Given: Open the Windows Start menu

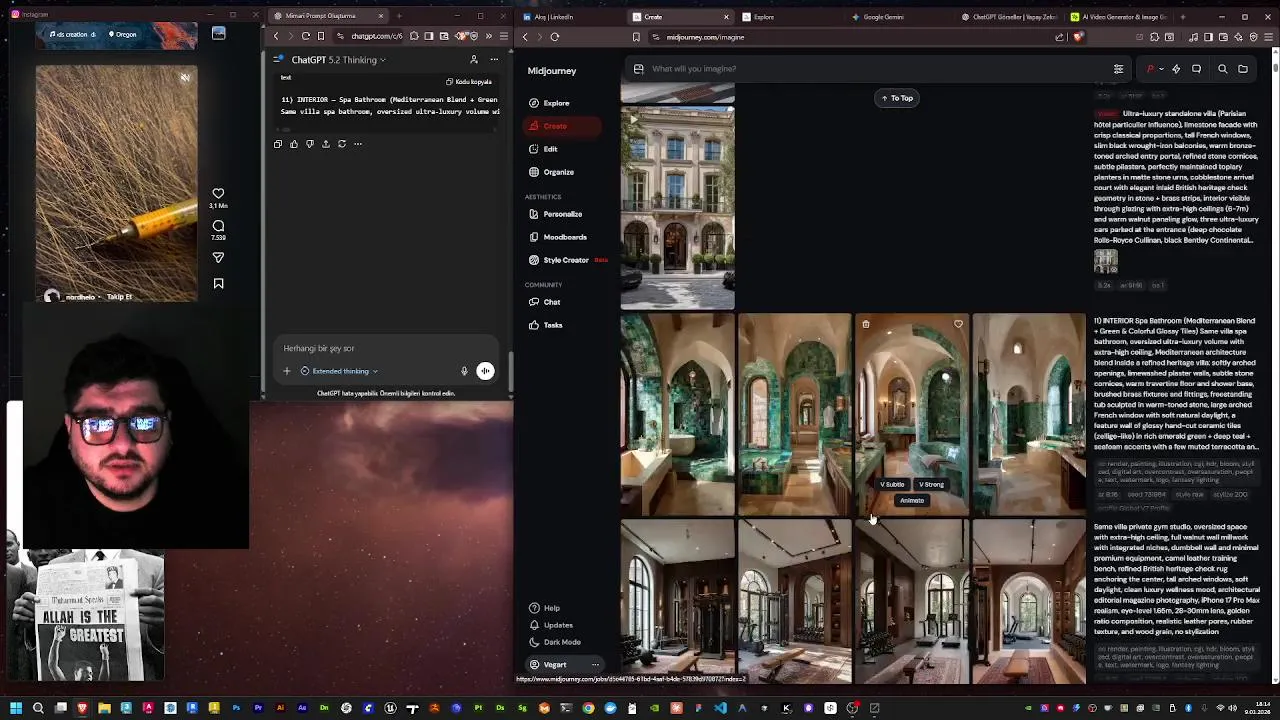Looking at the screenshot, I should [16, 708].
